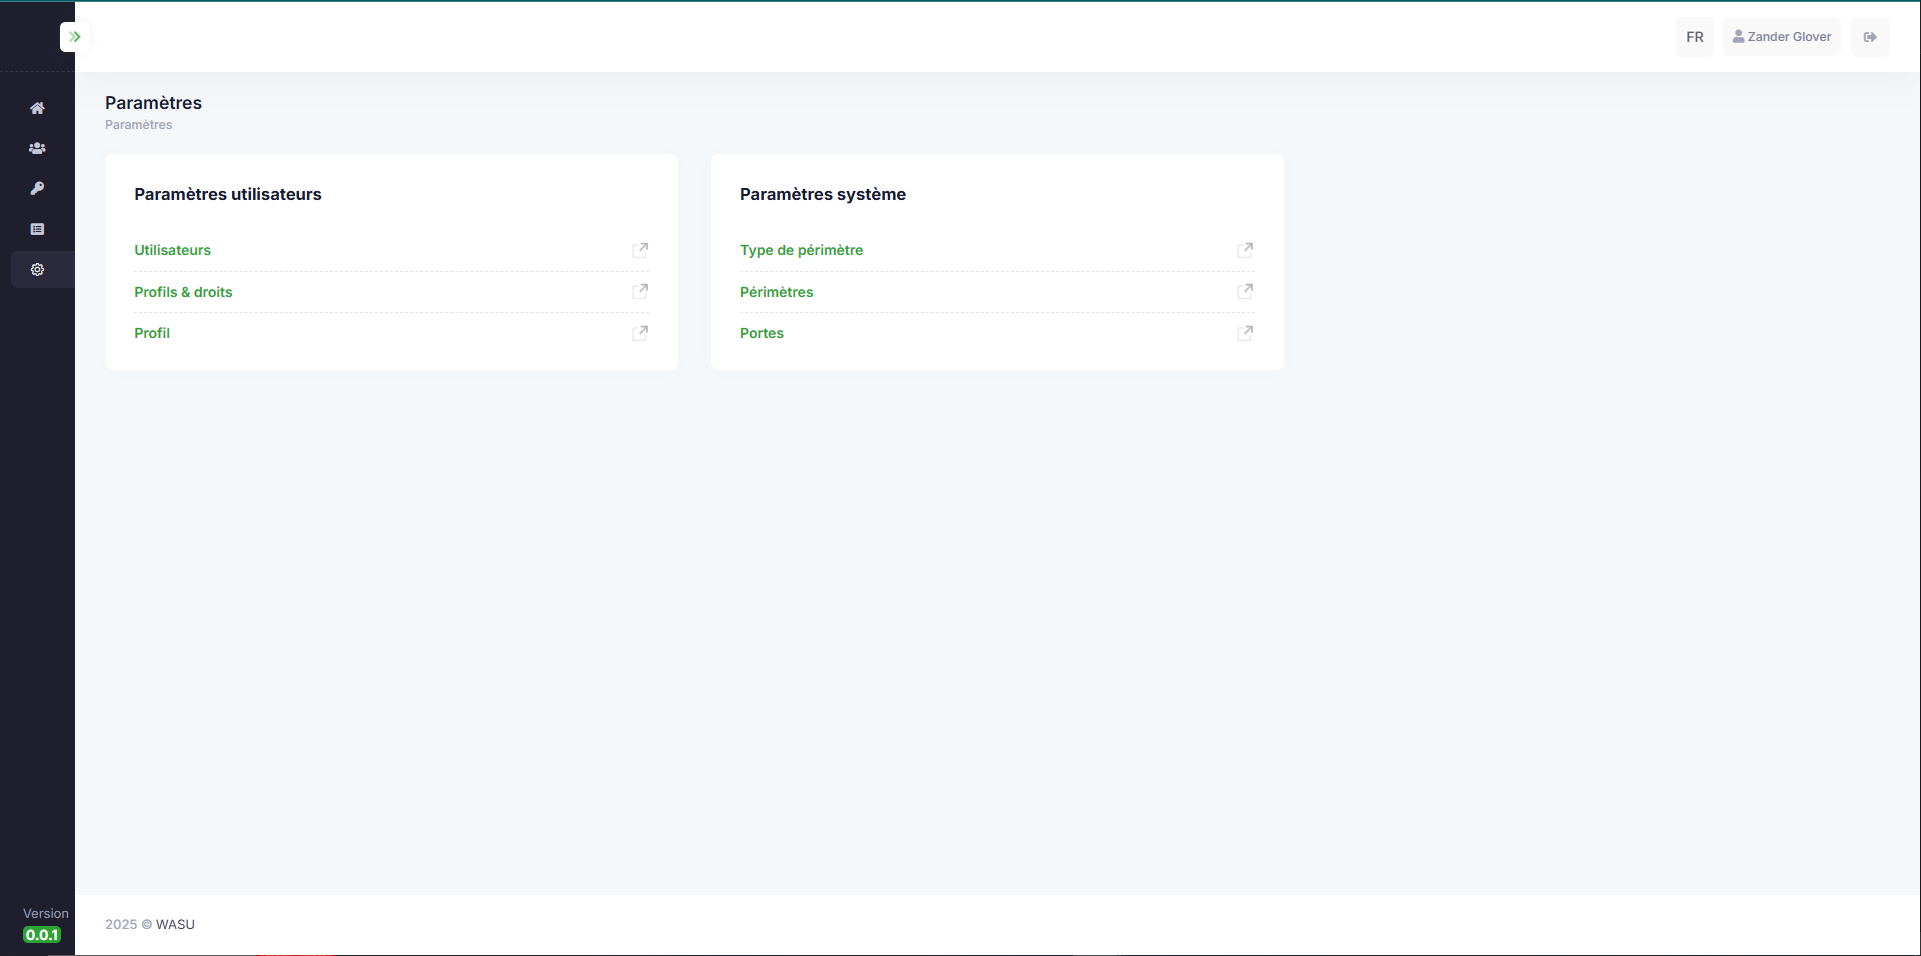Open the list icon in sidebar
Image resolution: width=1921 pixels, height=956 pixels.
(x=37, y=229)
